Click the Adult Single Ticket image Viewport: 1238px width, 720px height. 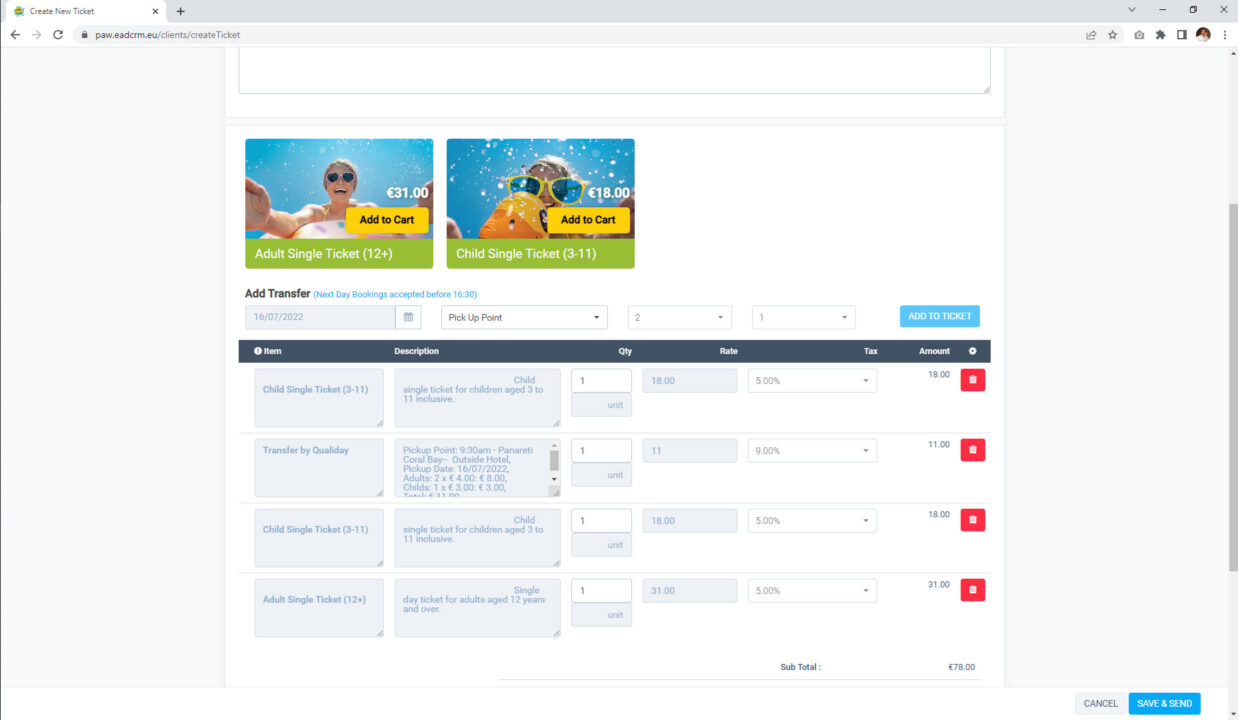(x=339, y=189)
